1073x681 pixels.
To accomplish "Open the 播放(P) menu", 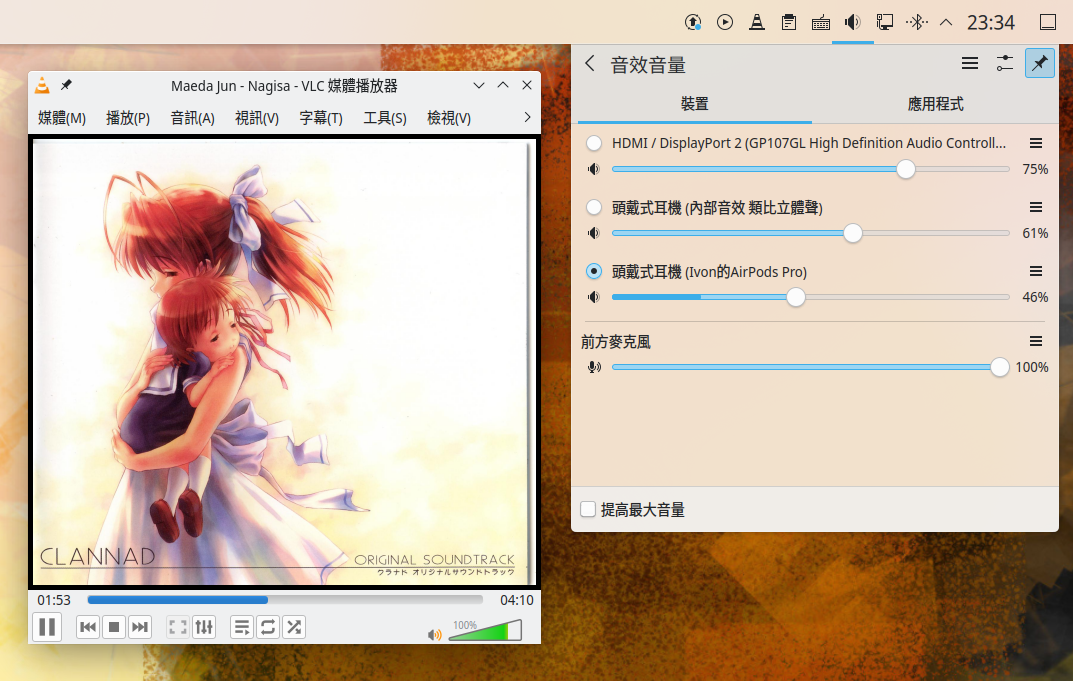I will pos(128,118).
